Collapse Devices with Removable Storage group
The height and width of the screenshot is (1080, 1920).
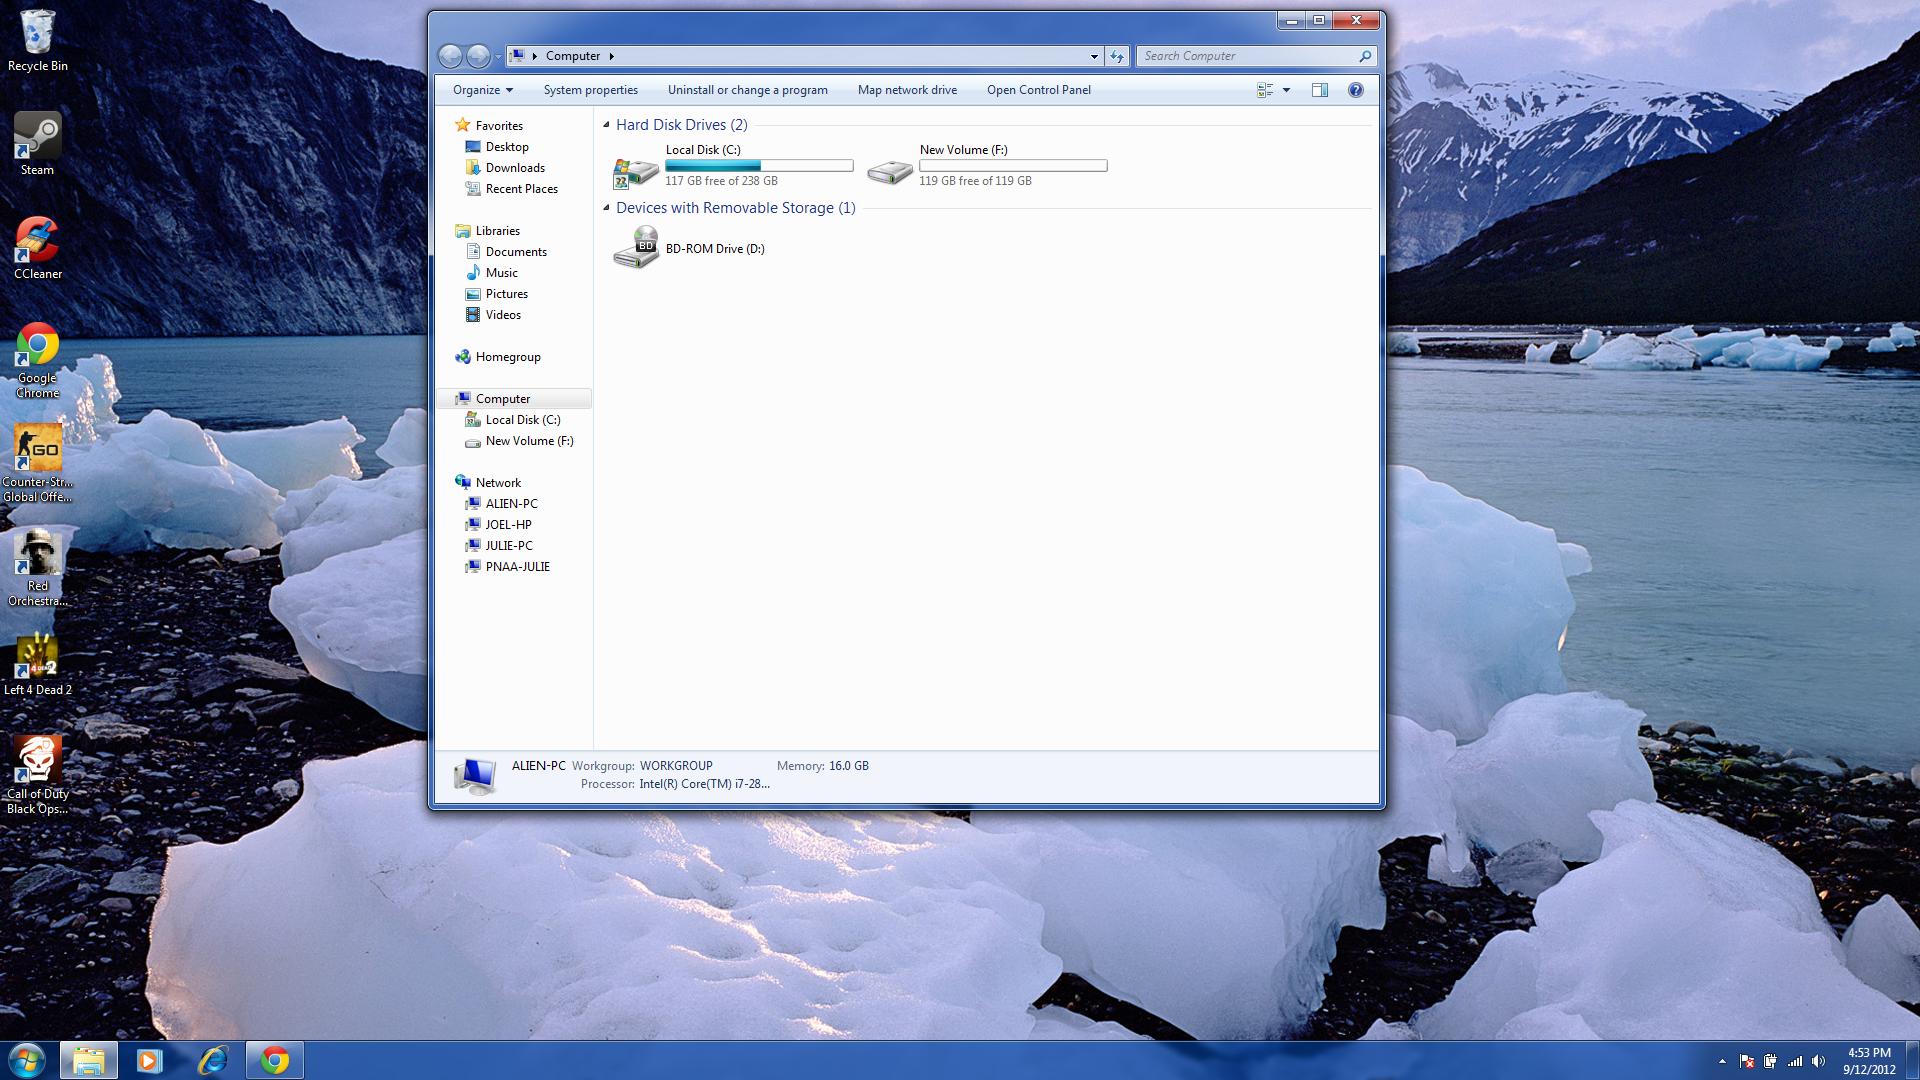click(606, 208)
